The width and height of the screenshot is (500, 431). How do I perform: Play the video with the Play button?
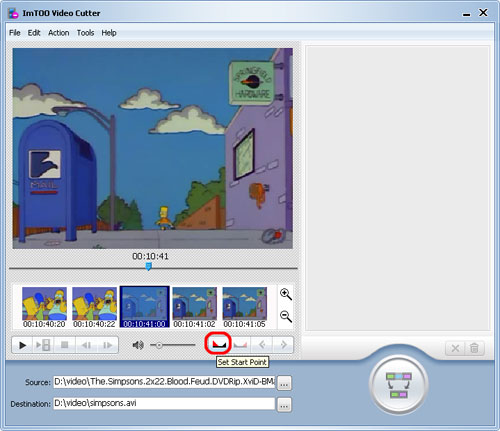22,345
